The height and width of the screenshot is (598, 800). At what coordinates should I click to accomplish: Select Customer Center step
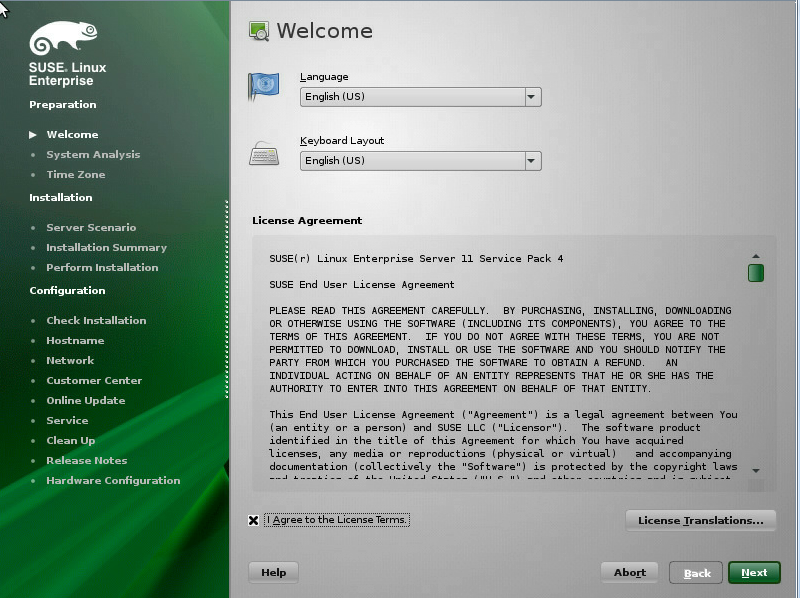94,381
